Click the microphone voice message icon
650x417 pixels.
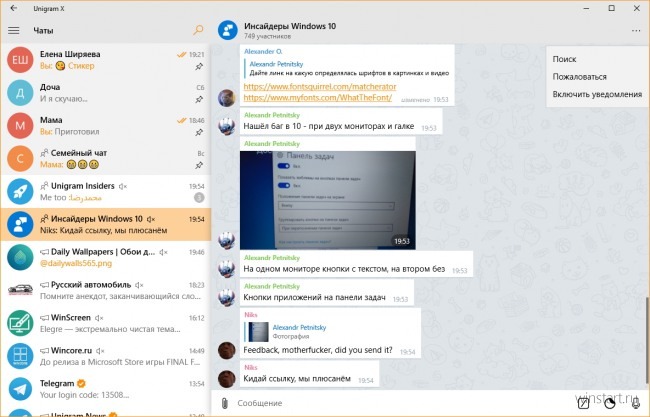(x=635, y=402)
